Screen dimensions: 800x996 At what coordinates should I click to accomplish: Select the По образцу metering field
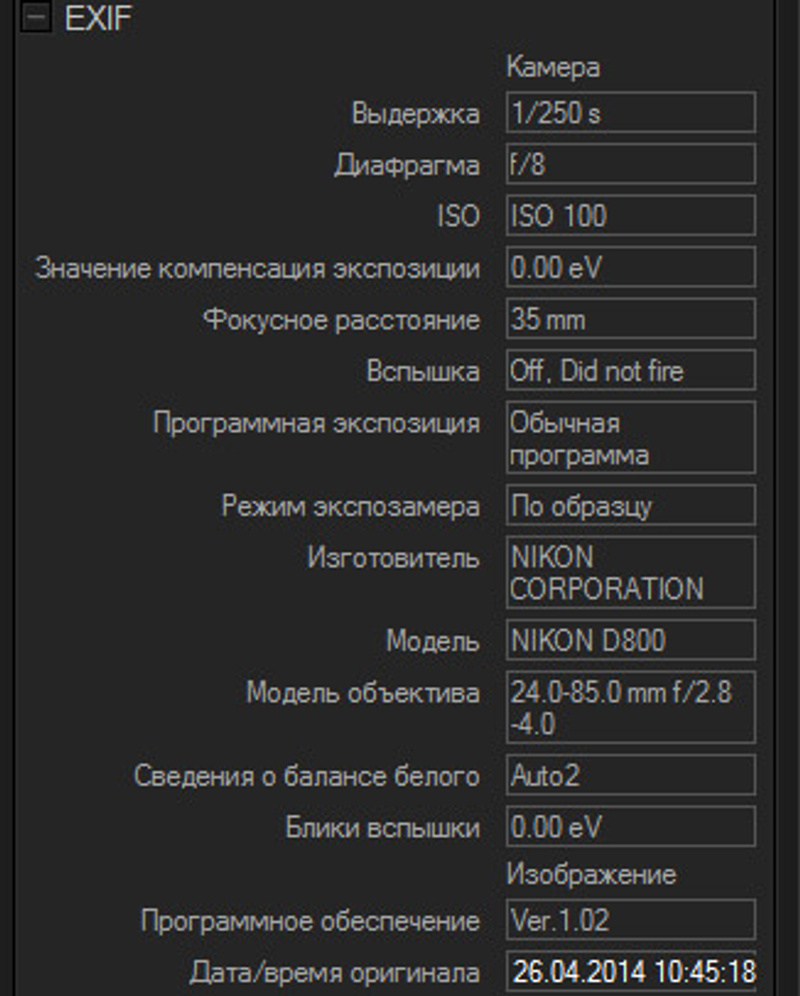pos(630,505)
